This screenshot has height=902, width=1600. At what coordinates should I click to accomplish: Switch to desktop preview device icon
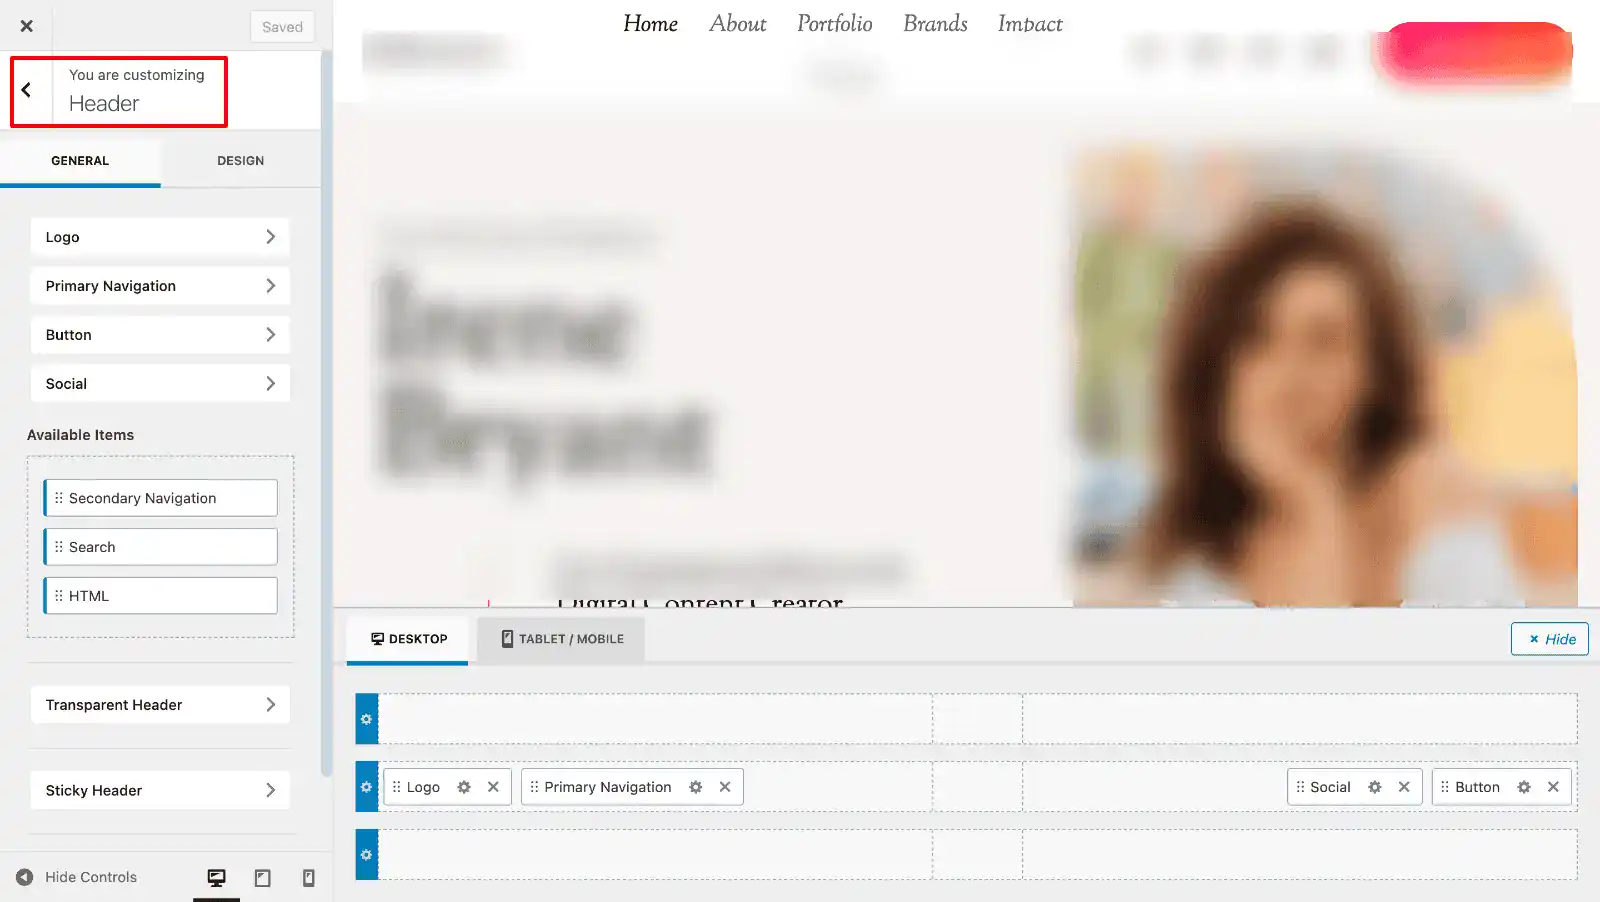[x=216, y=878]
